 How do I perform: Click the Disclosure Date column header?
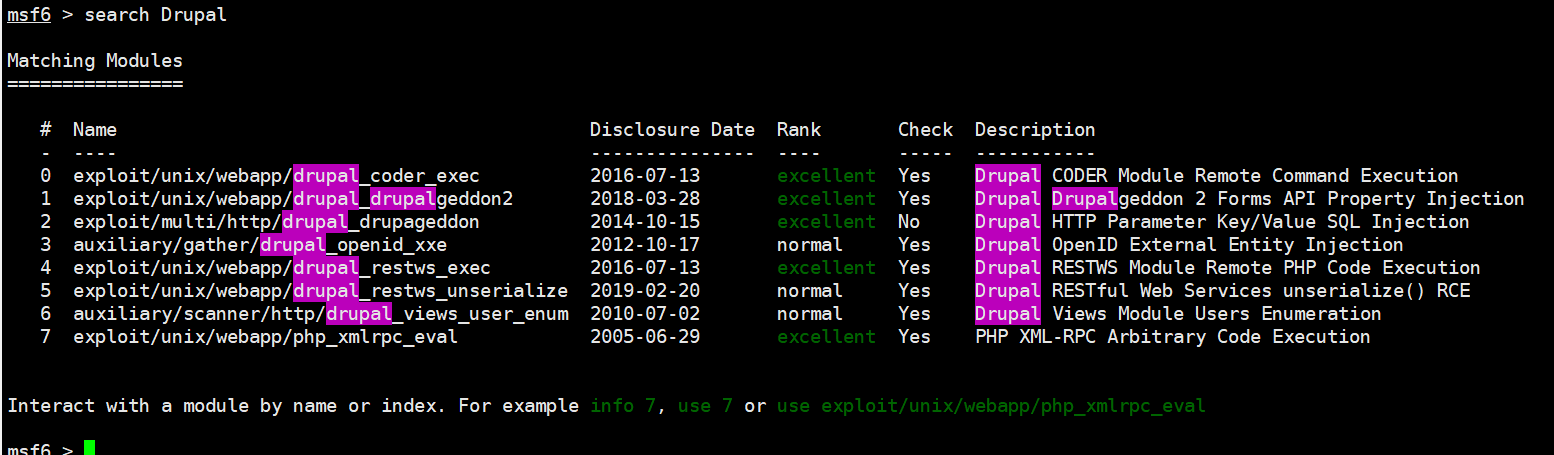click(672, 130)
